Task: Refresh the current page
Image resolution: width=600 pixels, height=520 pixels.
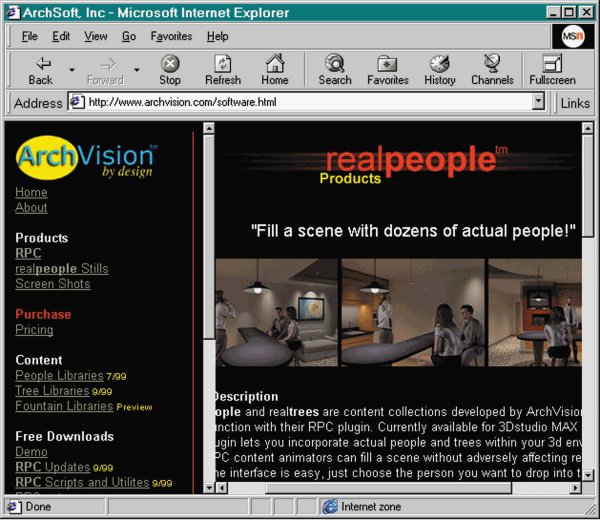Action: [x=223, y=70]
